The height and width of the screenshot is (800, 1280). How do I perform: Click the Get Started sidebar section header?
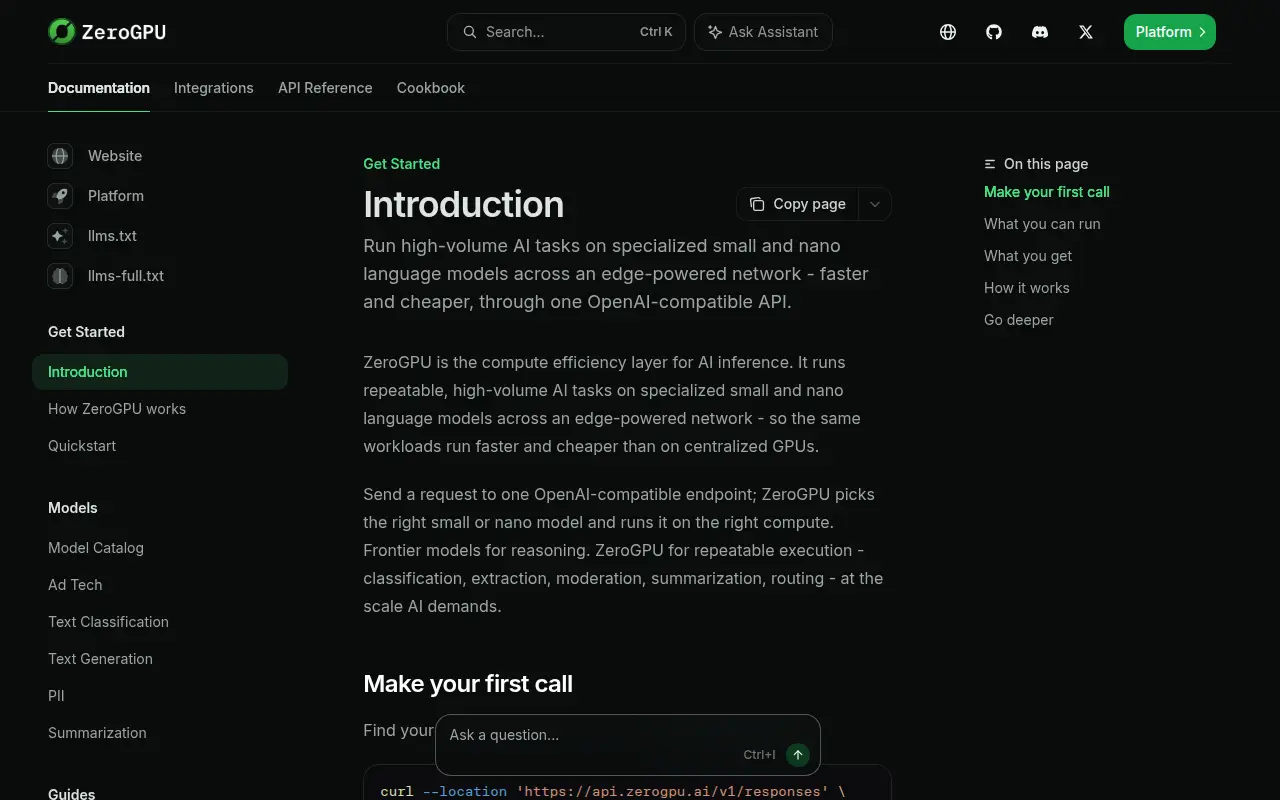(87, 332)
